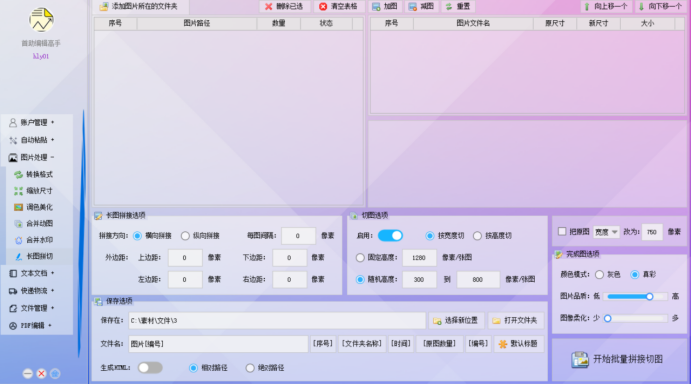Insert the [编号] filename tag
Viewport: 692px width, 384px height.
click(x=478, y=344)
